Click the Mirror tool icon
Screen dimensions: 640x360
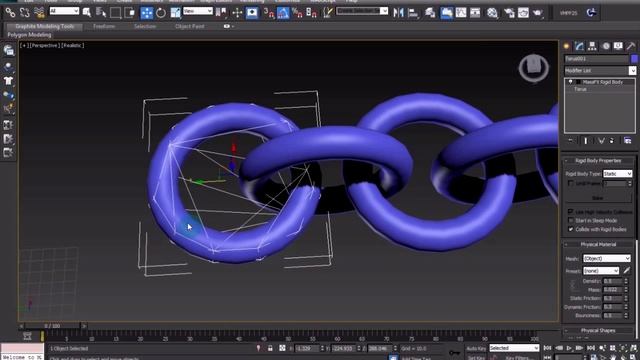(398, 13)
